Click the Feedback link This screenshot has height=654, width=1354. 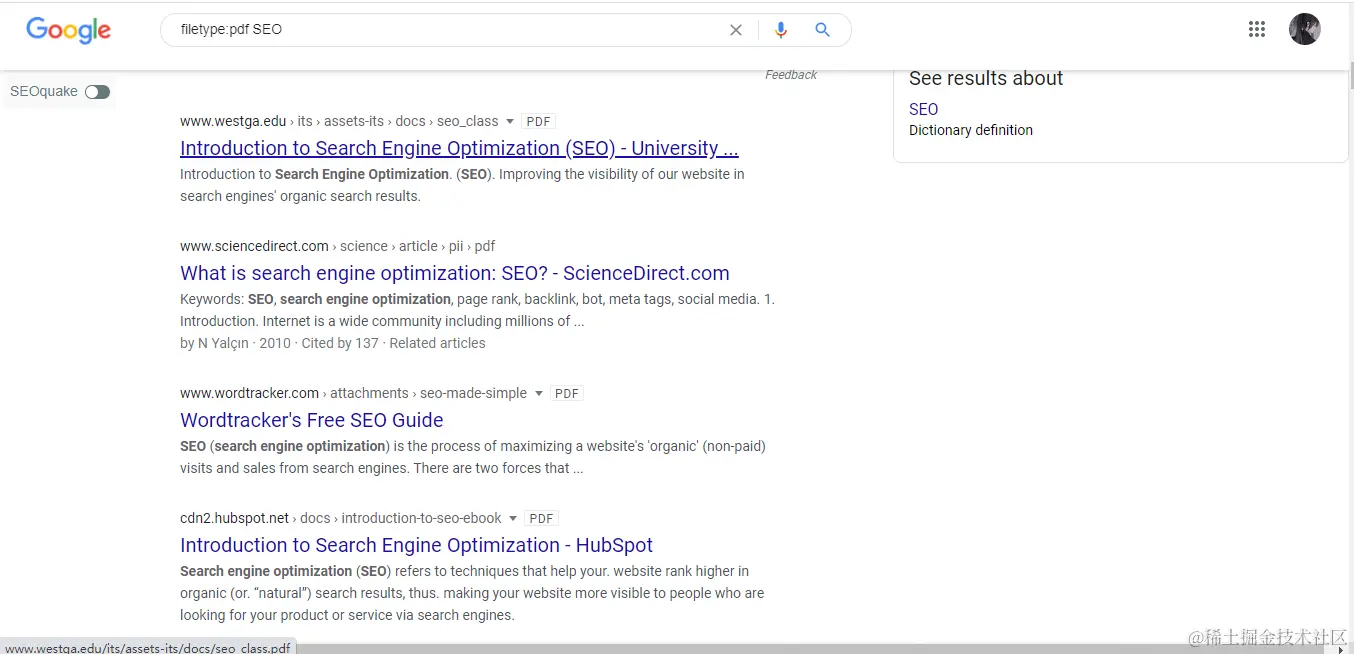pos(791,75)
